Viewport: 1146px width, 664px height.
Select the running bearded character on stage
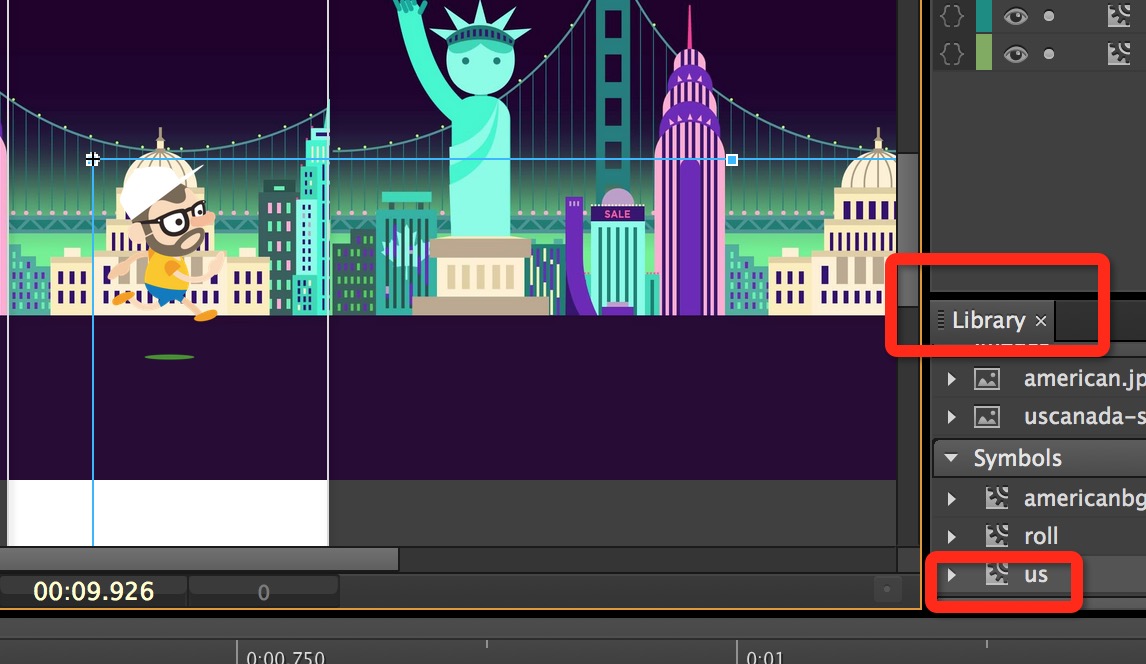click(x=167, y=241)
